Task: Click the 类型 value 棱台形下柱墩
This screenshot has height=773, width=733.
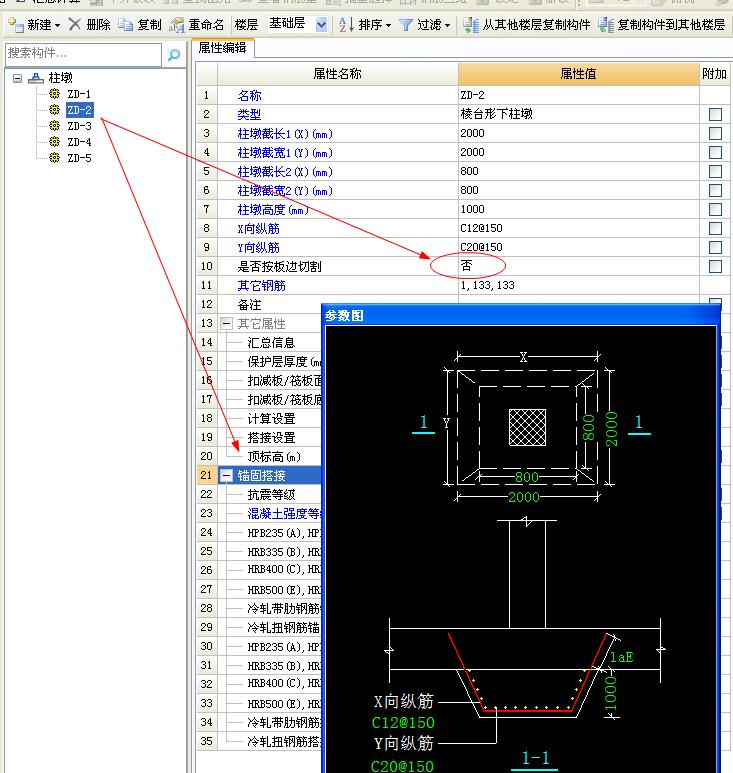Action: pyautogui.click(x=578, y=114)
